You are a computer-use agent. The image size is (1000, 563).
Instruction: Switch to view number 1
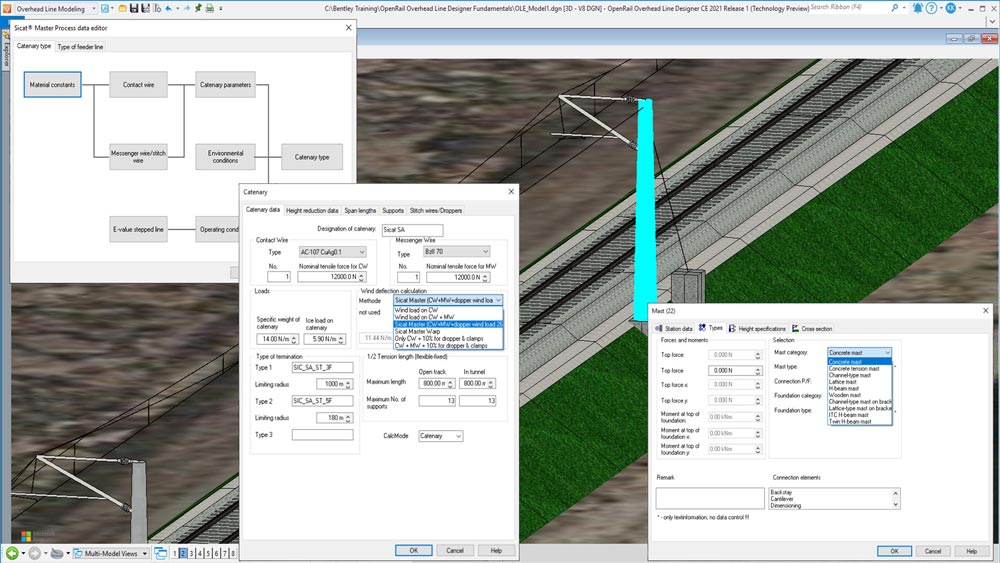pyautogui.click(x=175, y=553)
